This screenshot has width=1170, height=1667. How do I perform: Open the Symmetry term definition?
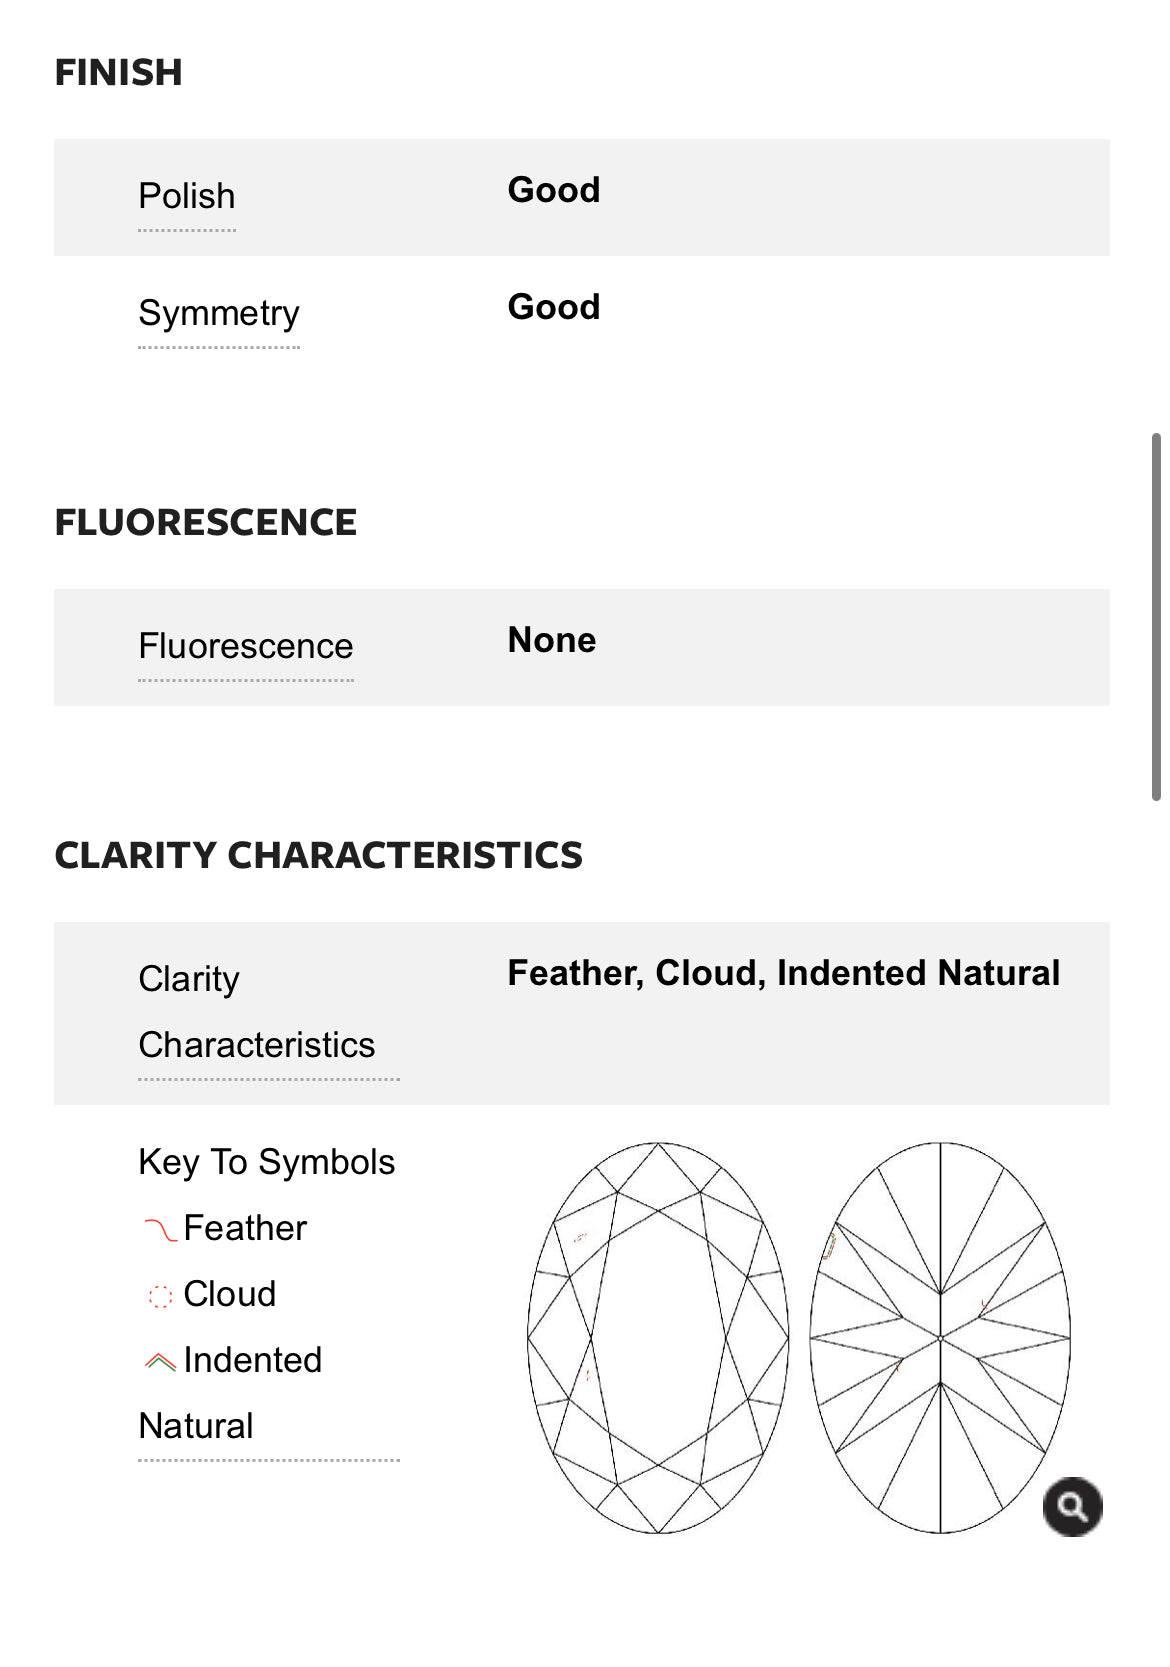pos(219,314)
